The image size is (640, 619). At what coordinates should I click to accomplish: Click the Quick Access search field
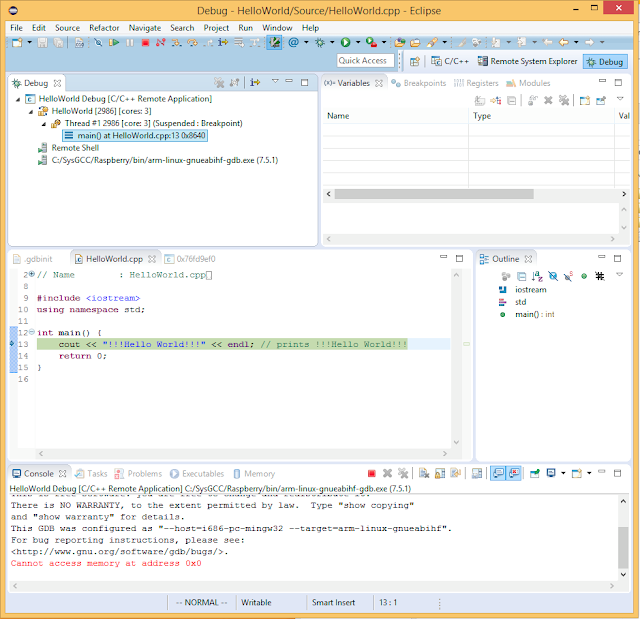pos(365,61)
